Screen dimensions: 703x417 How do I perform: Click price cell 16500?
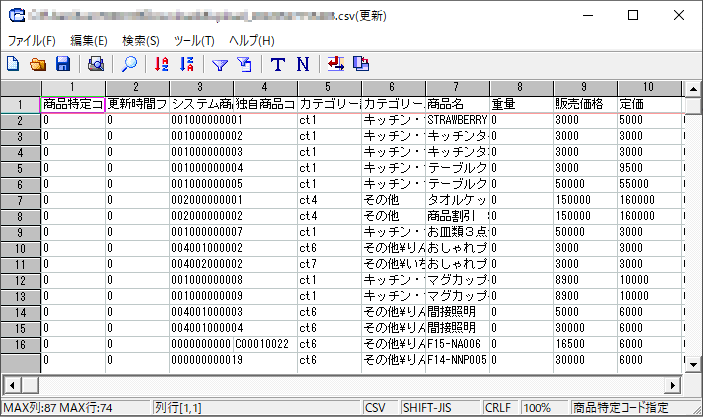pos(586,344)
